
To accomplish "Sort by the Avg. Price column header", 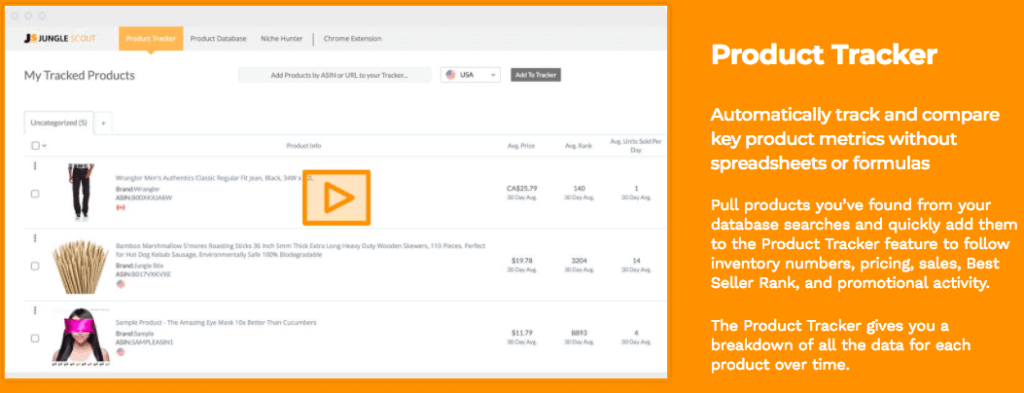I will click(520, 146).
